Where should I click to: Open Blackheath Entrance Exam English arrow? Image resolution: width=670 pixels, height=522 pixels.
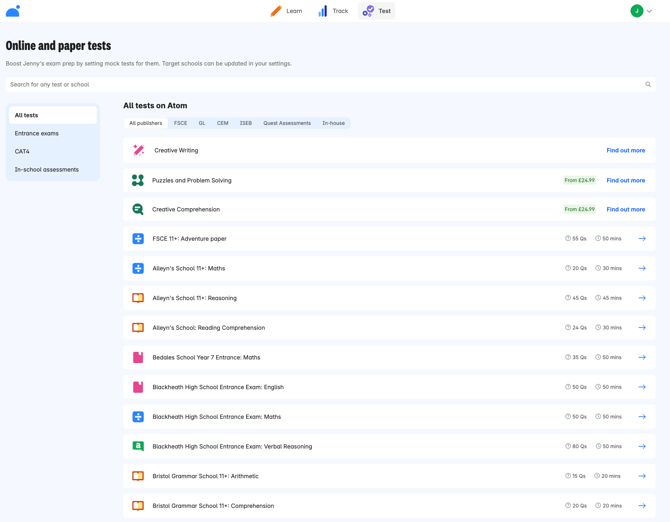642,387
